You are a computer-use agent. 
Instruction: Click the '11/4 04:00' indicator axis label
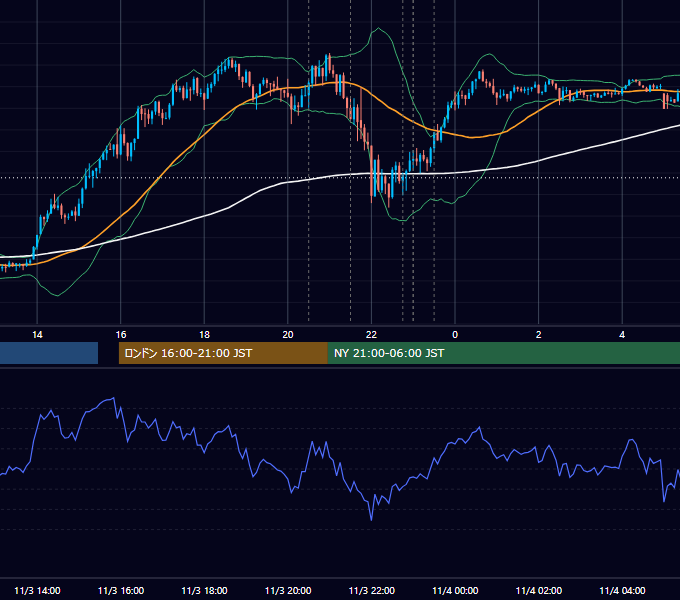tap(622, 590)
